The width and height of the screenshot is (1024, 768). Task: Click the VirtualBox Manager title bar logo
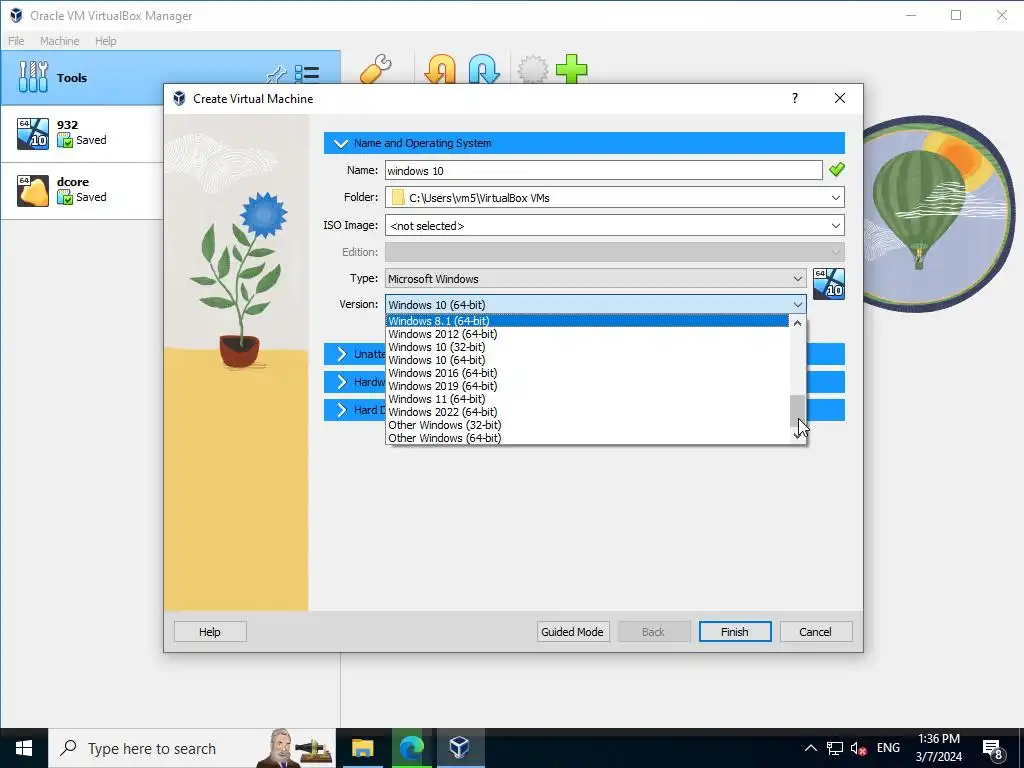point(16,15)
